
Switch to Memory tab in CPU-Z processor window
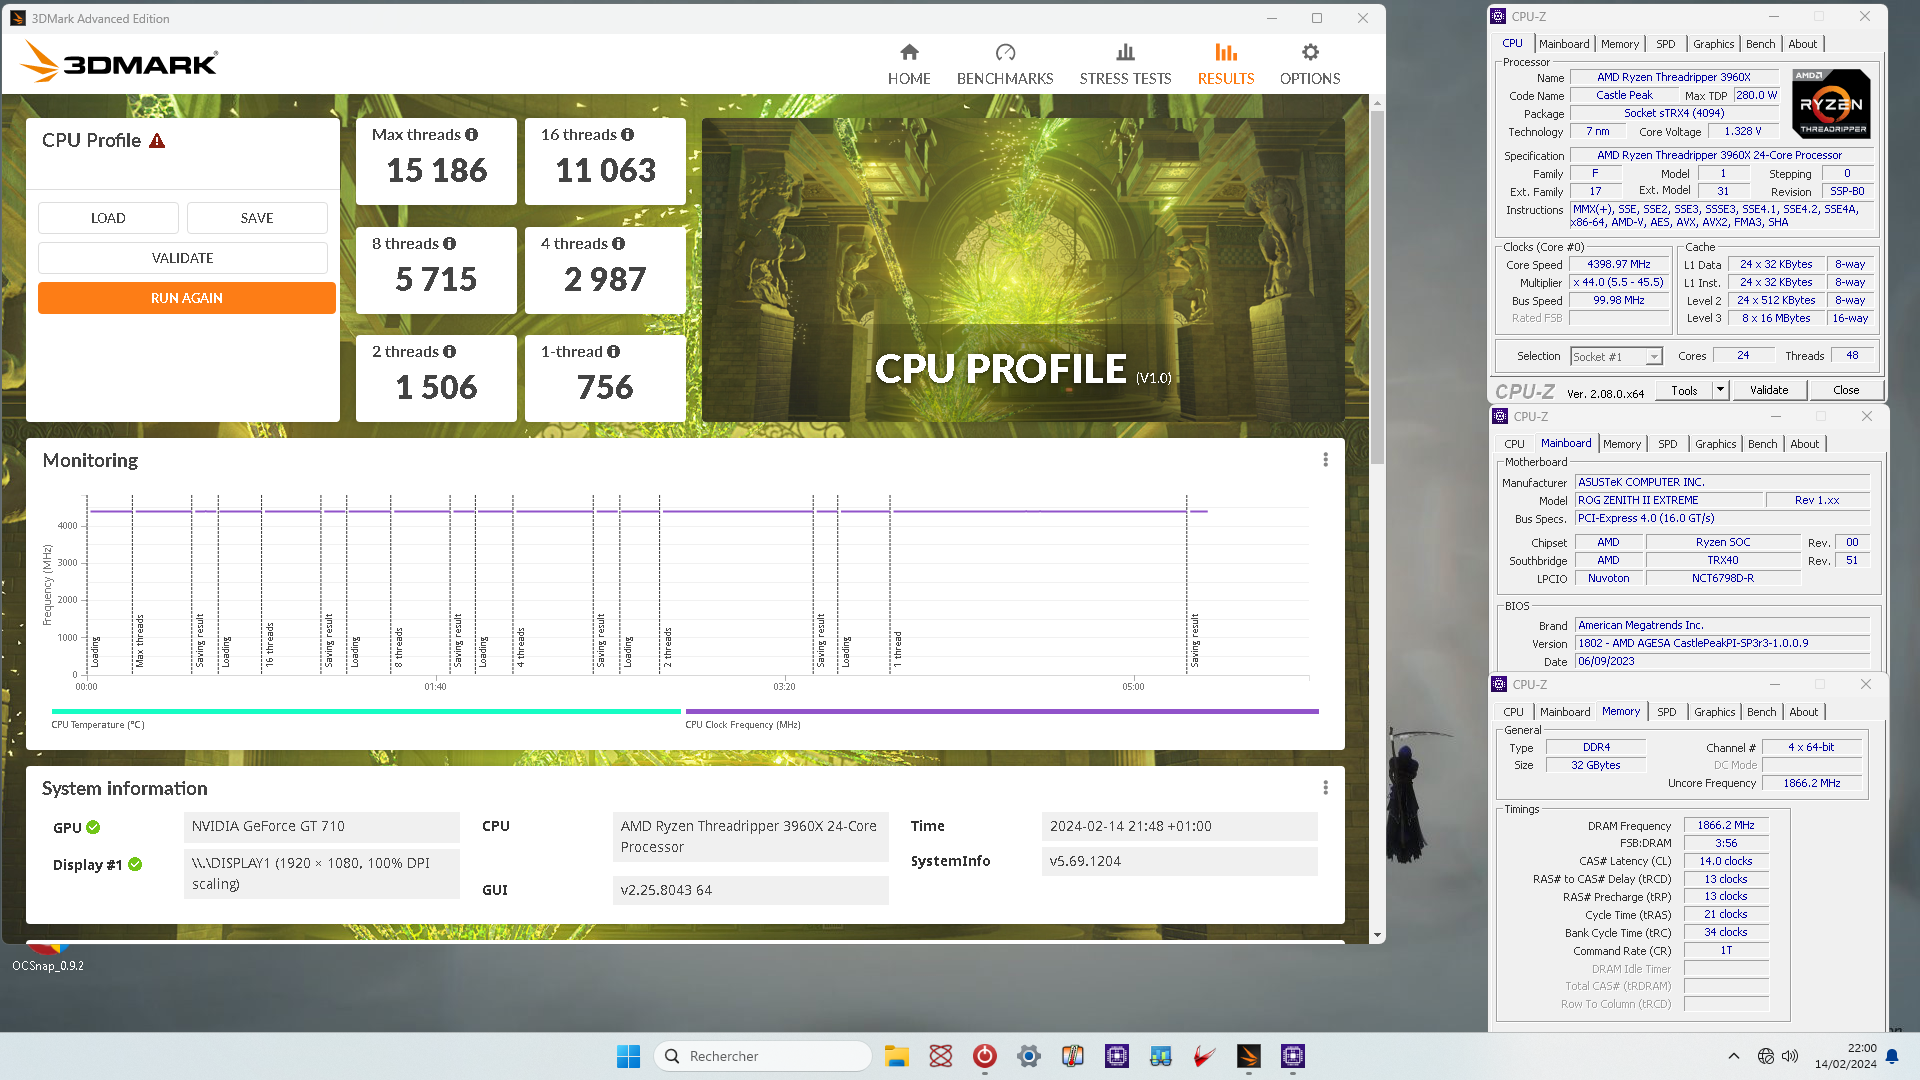coord(1620,44)
